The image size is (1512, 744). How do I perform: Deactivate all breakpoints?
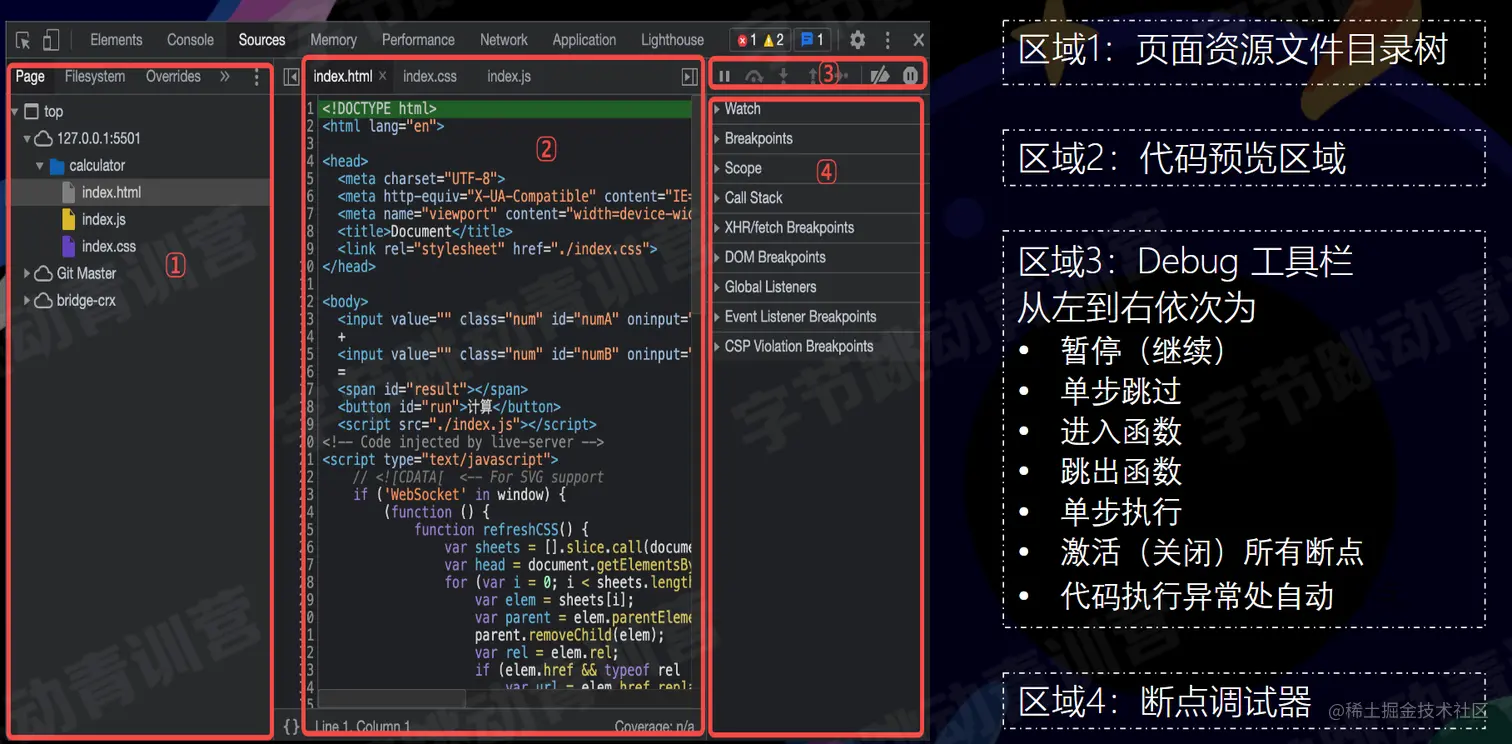point(879,75)
